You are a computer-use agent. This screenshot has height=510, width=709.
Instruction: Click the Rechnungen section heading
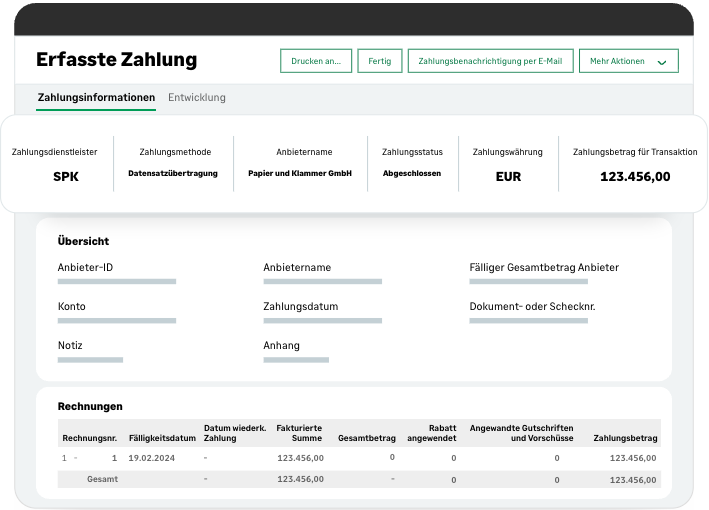pos(90,406)
